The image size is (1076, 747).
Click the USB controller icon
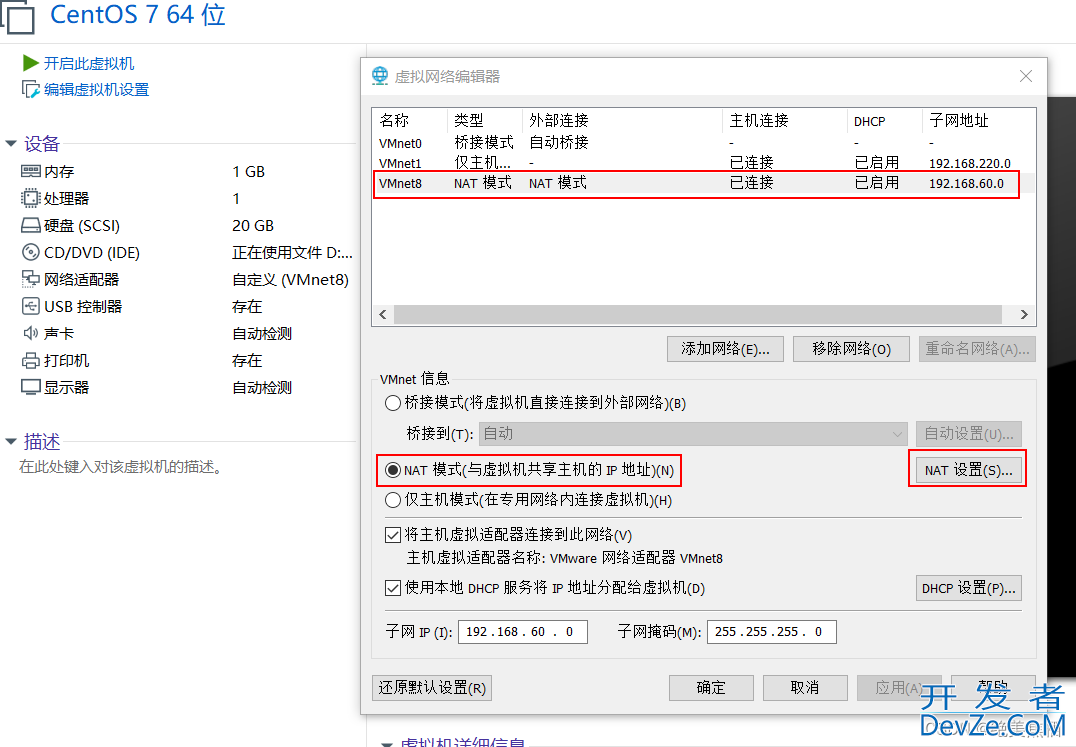31,306
